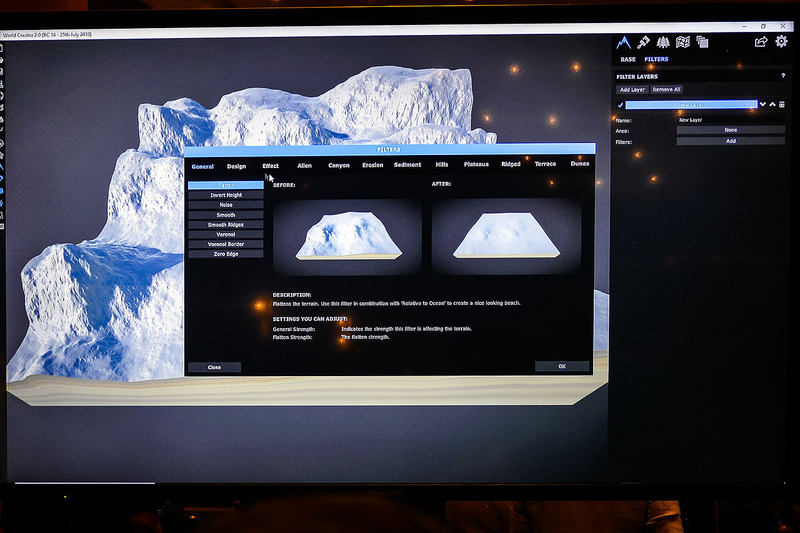Click the Add Layer button
Image resolution: width=800 pixels, height=533 pixels.
(632, 90)
